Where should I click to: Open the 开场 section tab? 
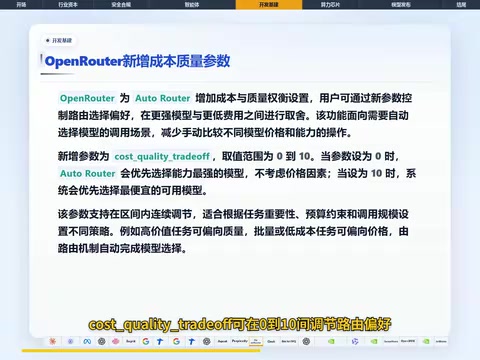pos(21,4)
